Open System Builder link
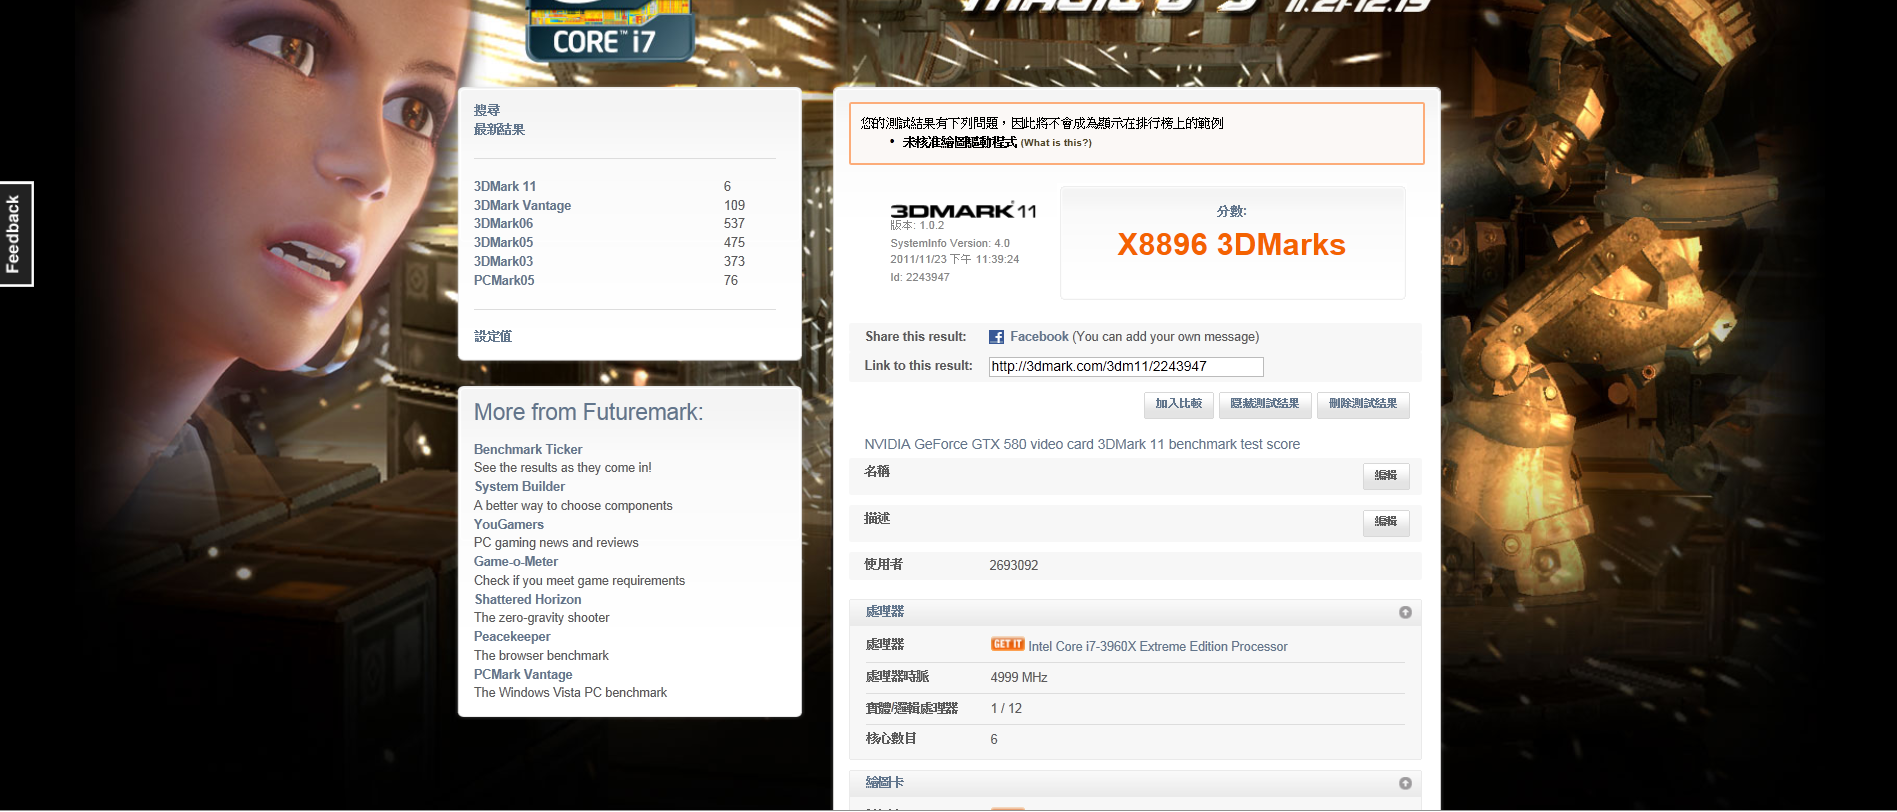Screen dimensions: 1897x812 coord(519,486)
